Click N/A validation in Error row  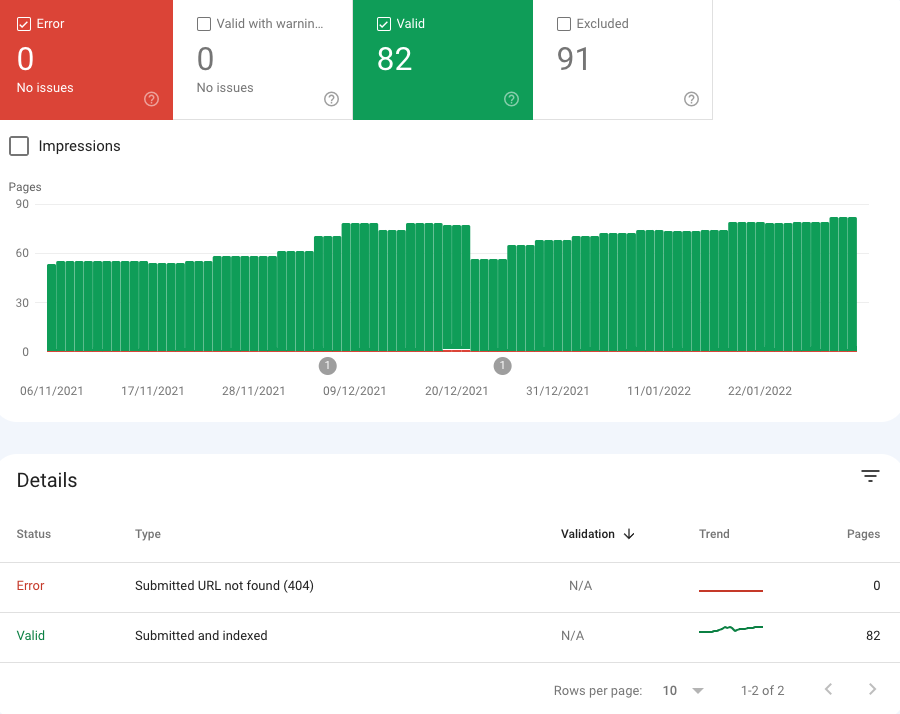(580, 585)
